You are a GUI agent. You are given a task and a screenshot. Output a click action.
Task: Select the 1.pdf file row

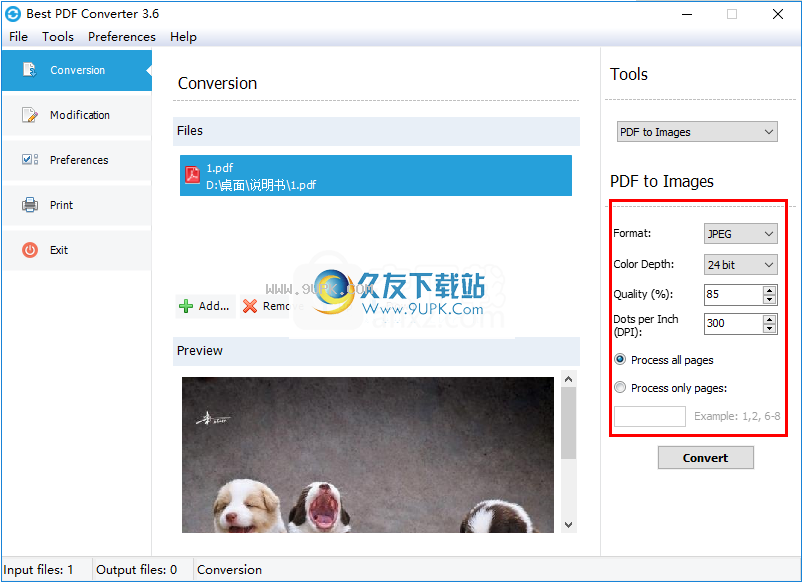pos(376,175)
